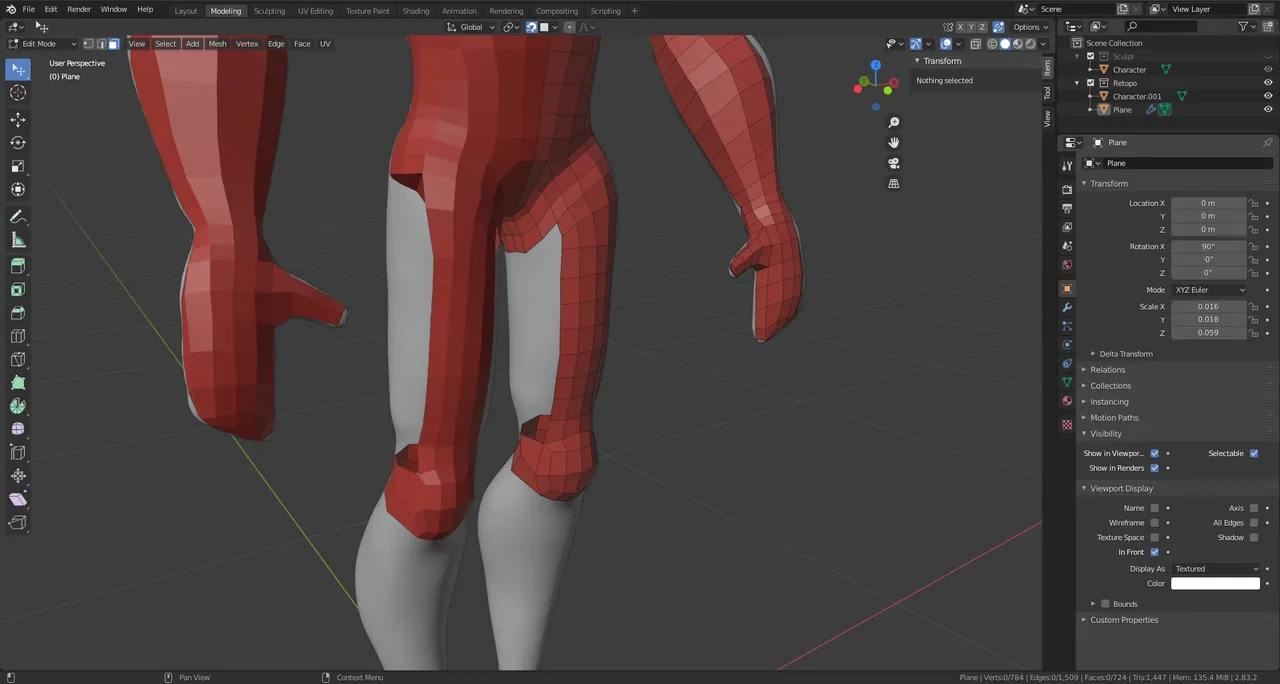The width and height of the screenshot is (1280, 684).
Task: Hide the Plane object in outliner
Action: 1268,109
